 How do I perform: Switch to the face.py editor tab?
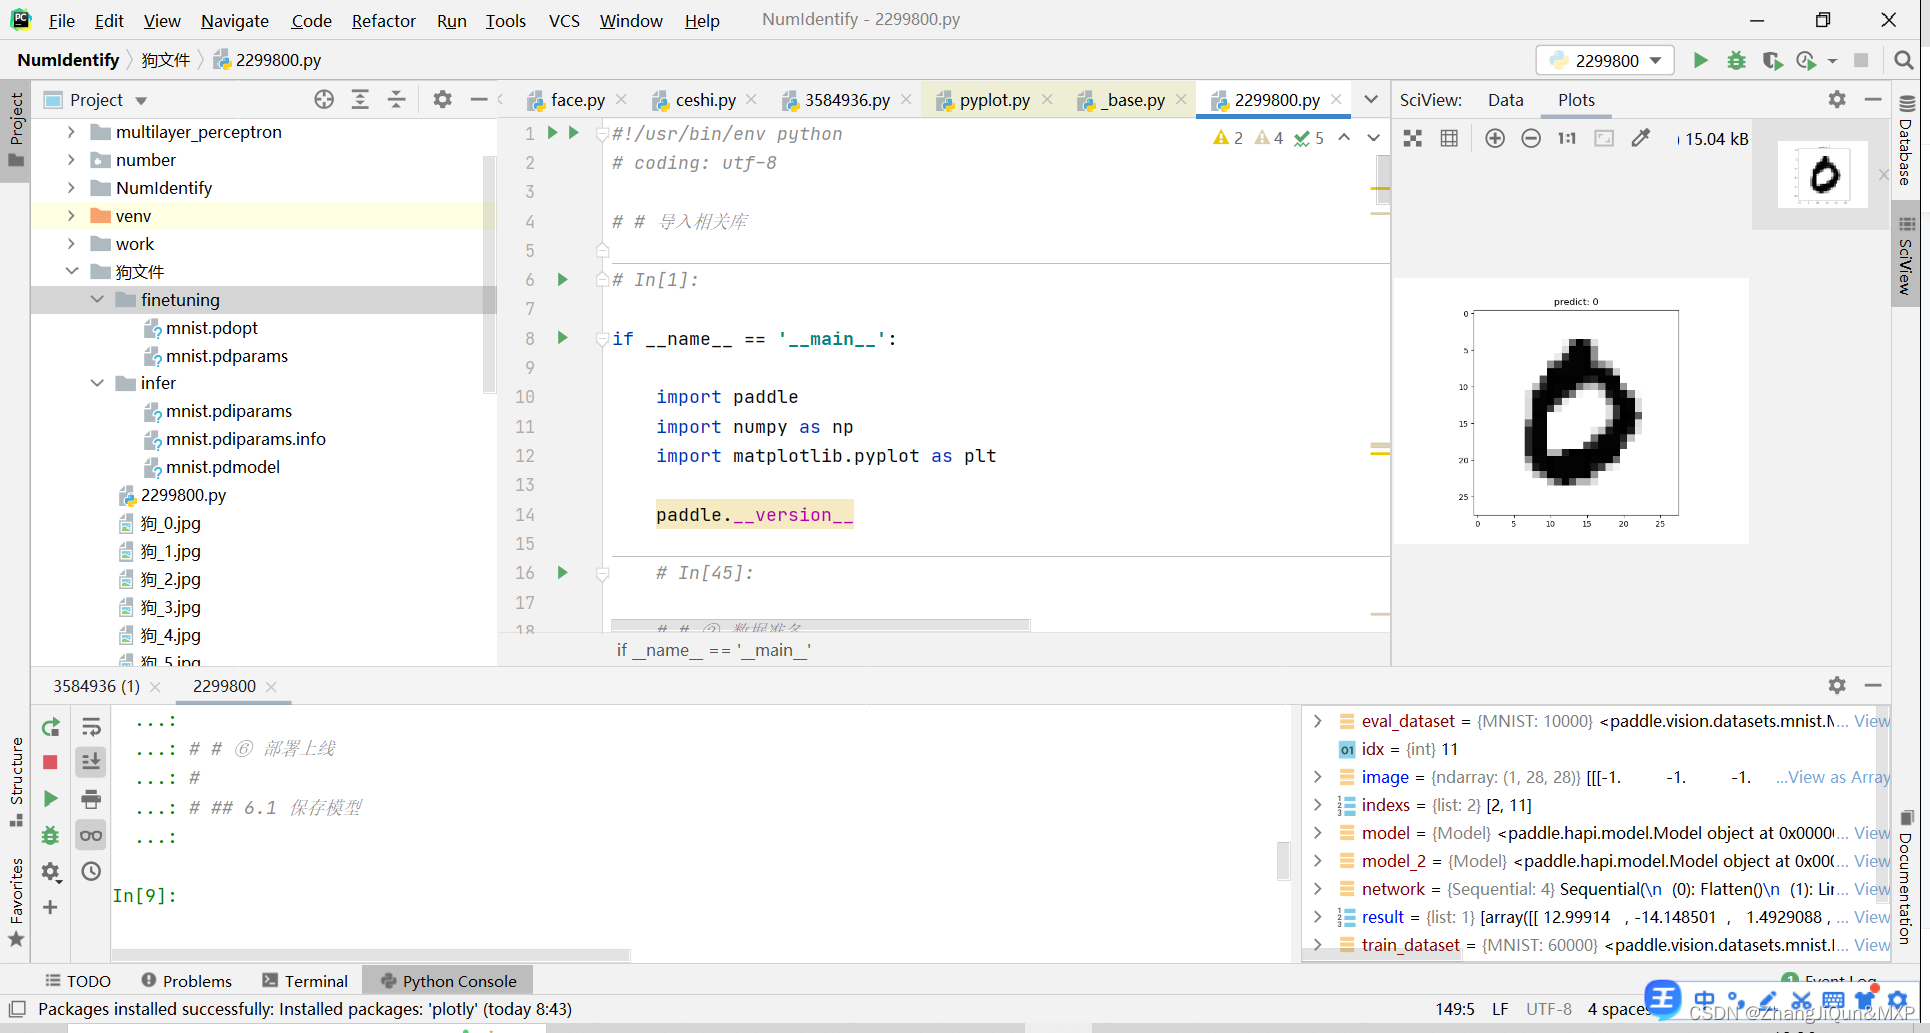(x=576, y=99)
